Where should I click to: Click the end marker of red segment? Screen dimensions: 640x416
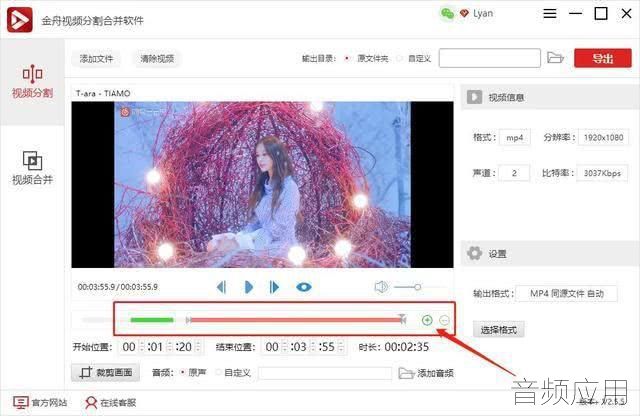(x=403, y=319)
